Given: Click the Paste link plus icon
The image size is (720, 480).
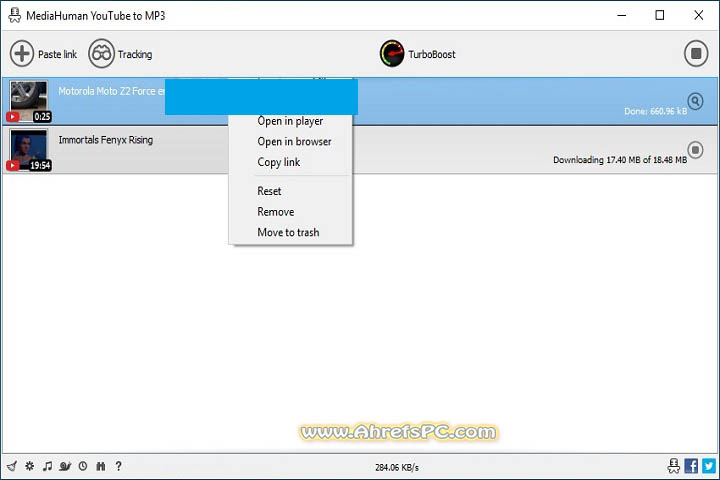Looking at the screenshot, I should coord(22,54).
